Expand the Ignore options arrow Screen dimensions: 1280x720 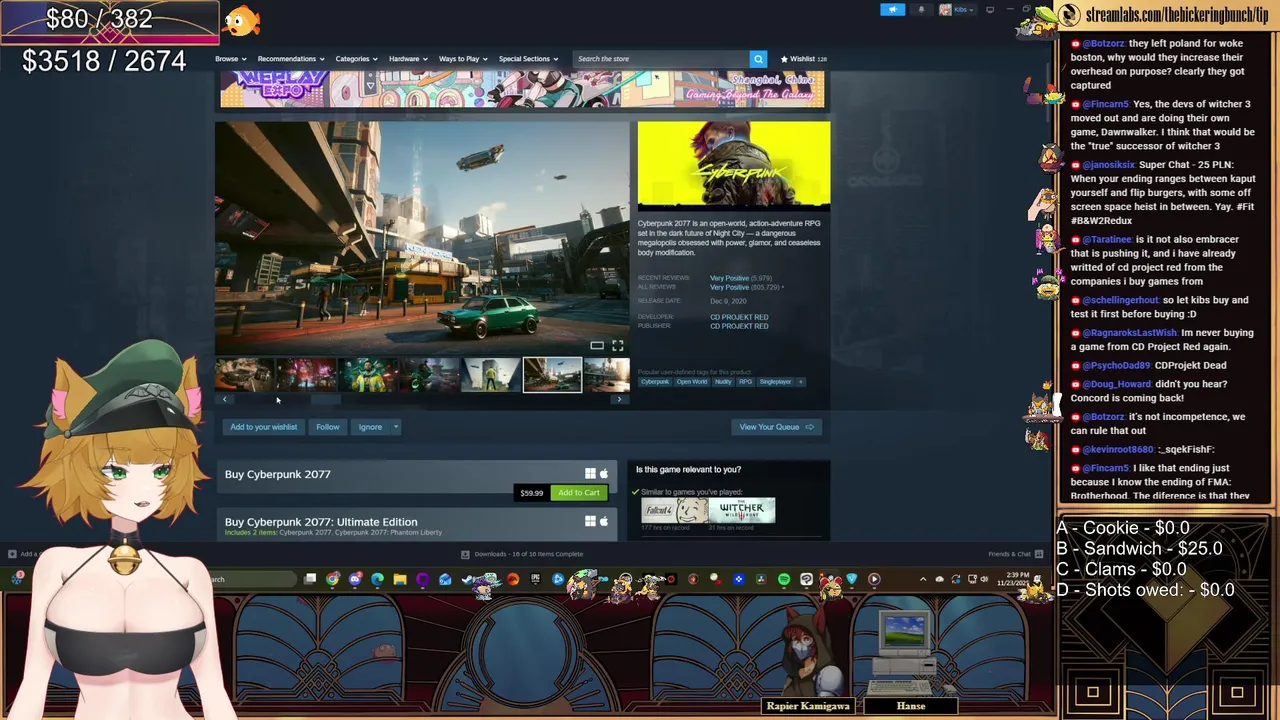395,427
